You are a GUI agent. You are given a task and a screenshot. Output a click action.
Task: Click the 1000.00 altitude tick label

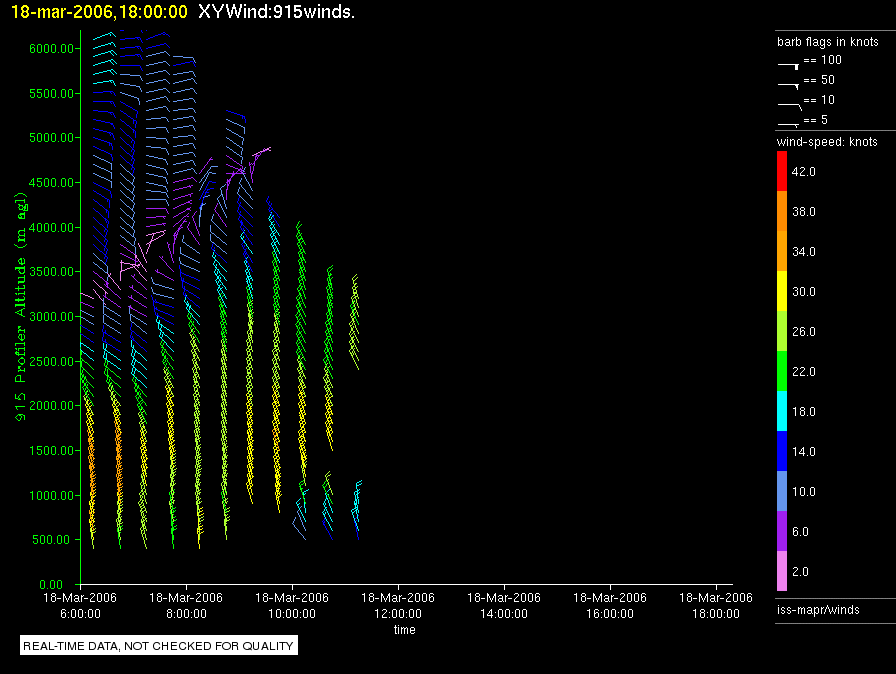(x=51, y=496)
